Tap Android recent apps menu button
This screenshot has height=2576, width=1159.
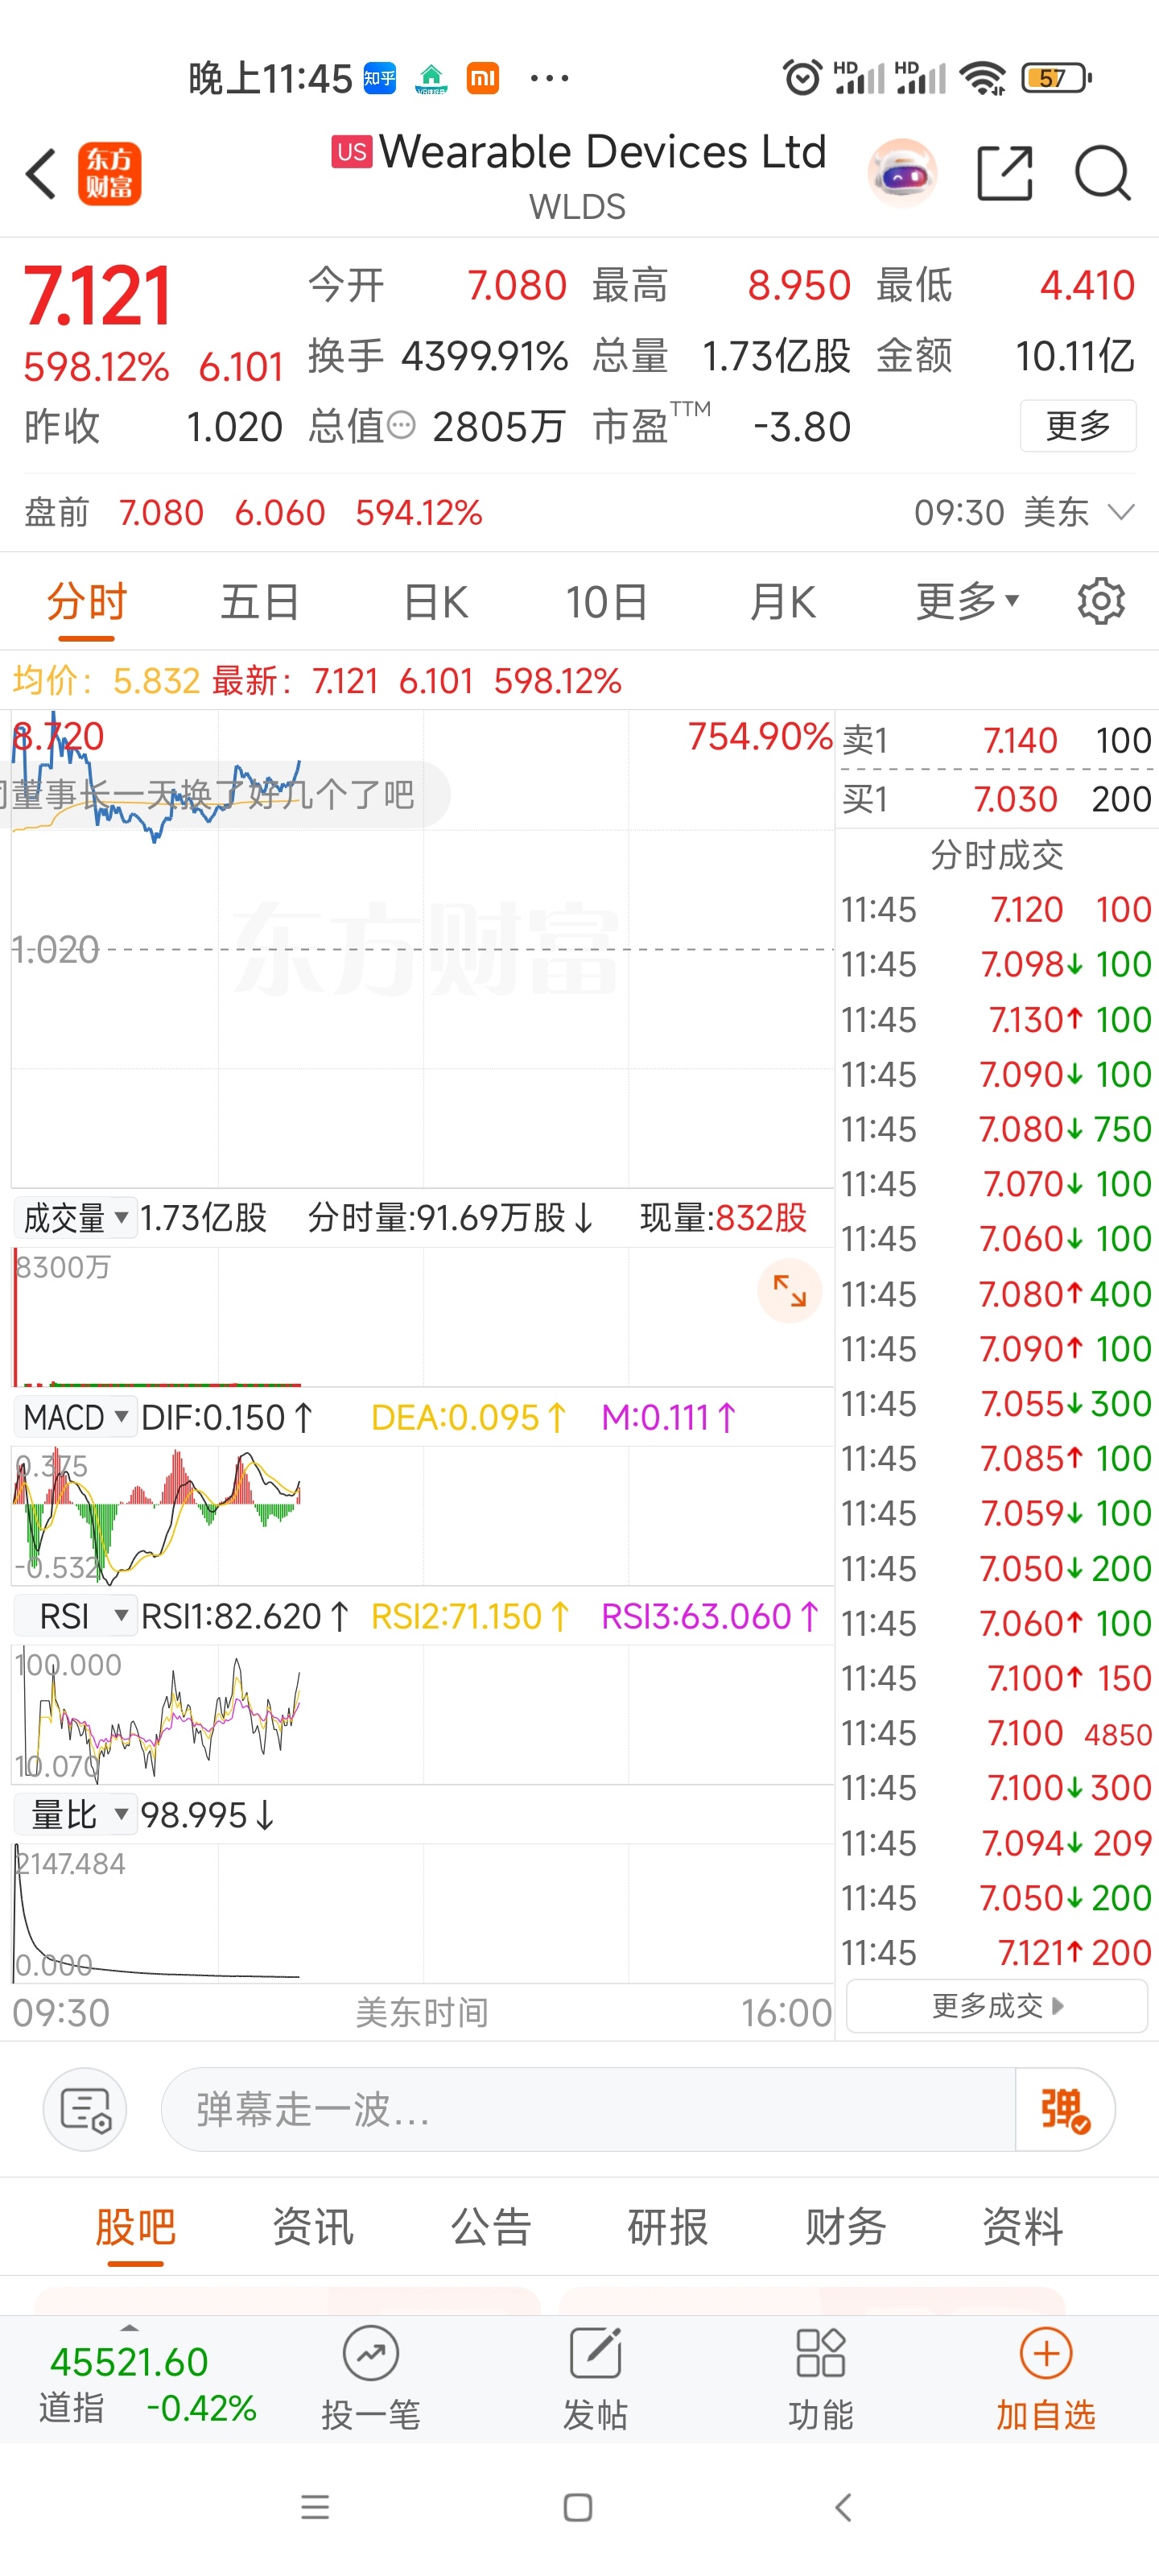pos(315,2507)
